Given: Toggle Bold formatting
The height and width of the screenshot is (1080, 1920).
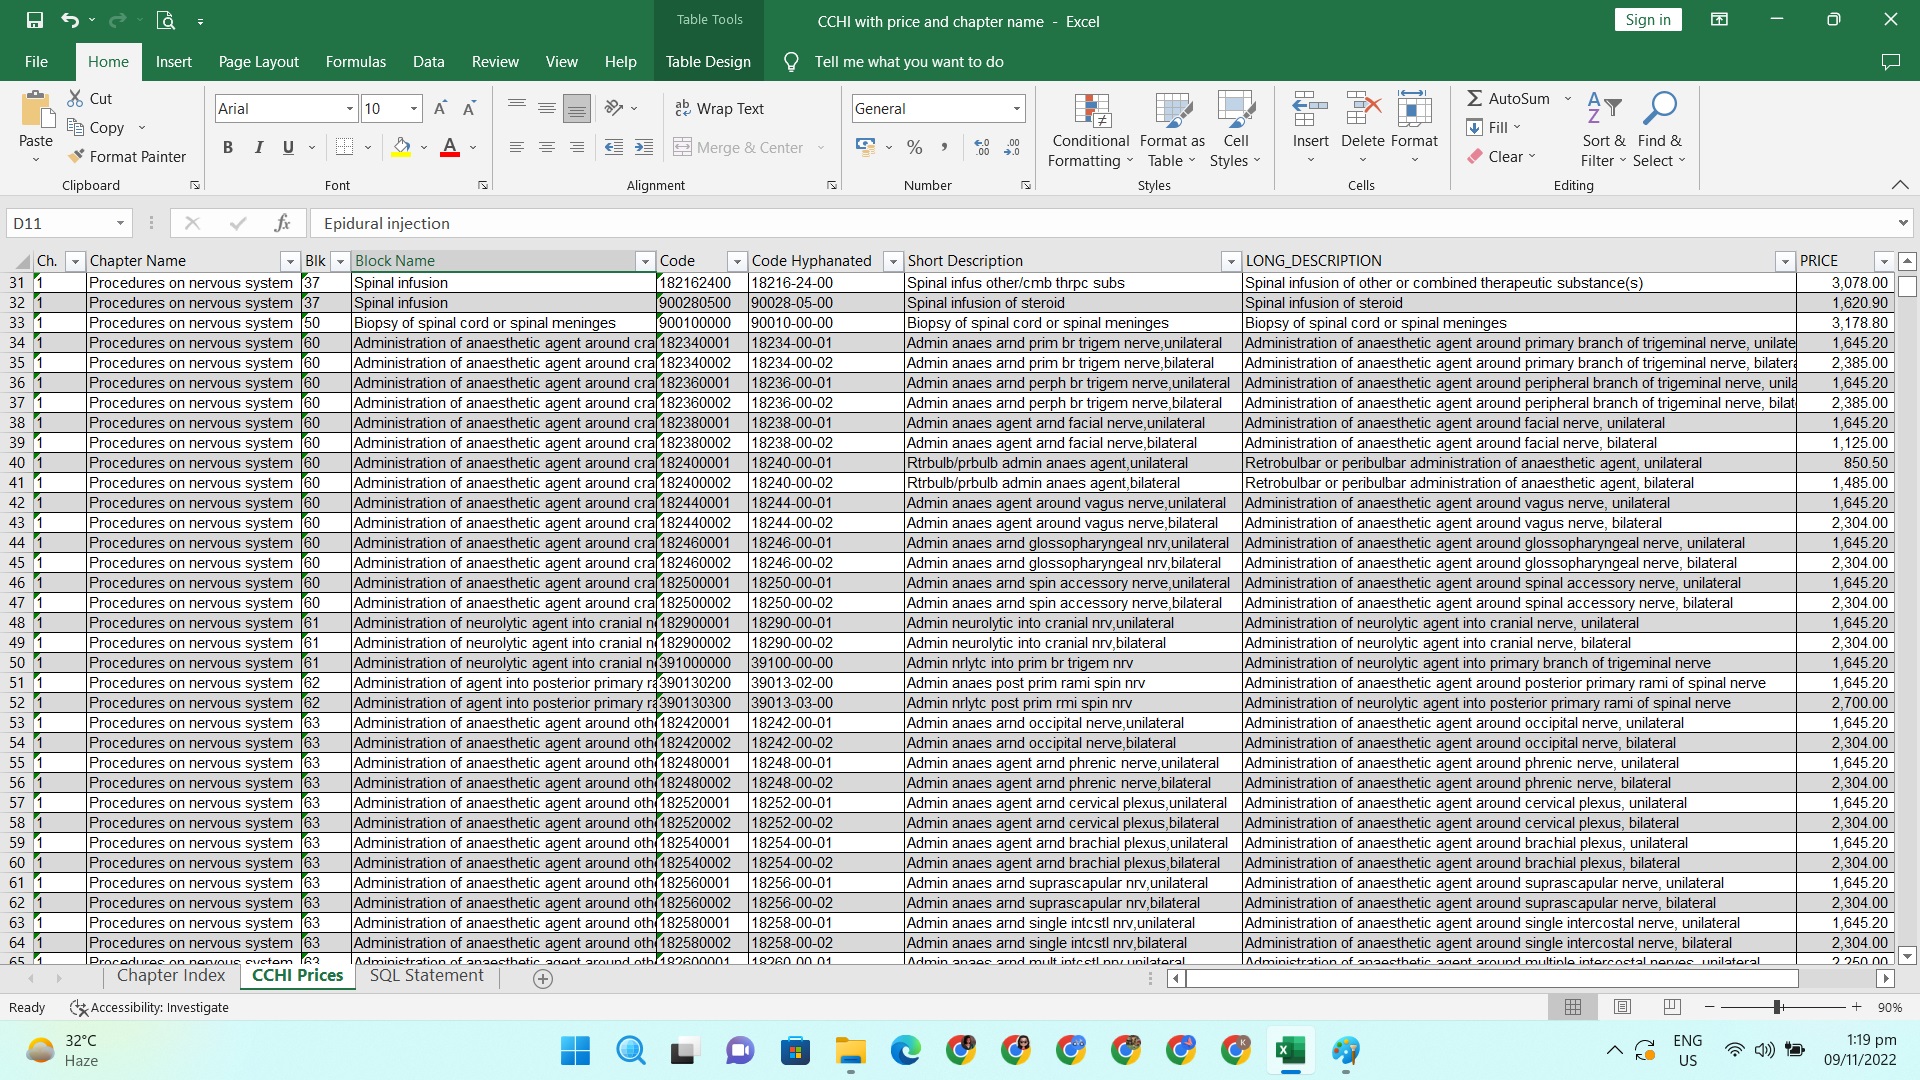Looking at the screenshot, I should (x=228, y=147).
